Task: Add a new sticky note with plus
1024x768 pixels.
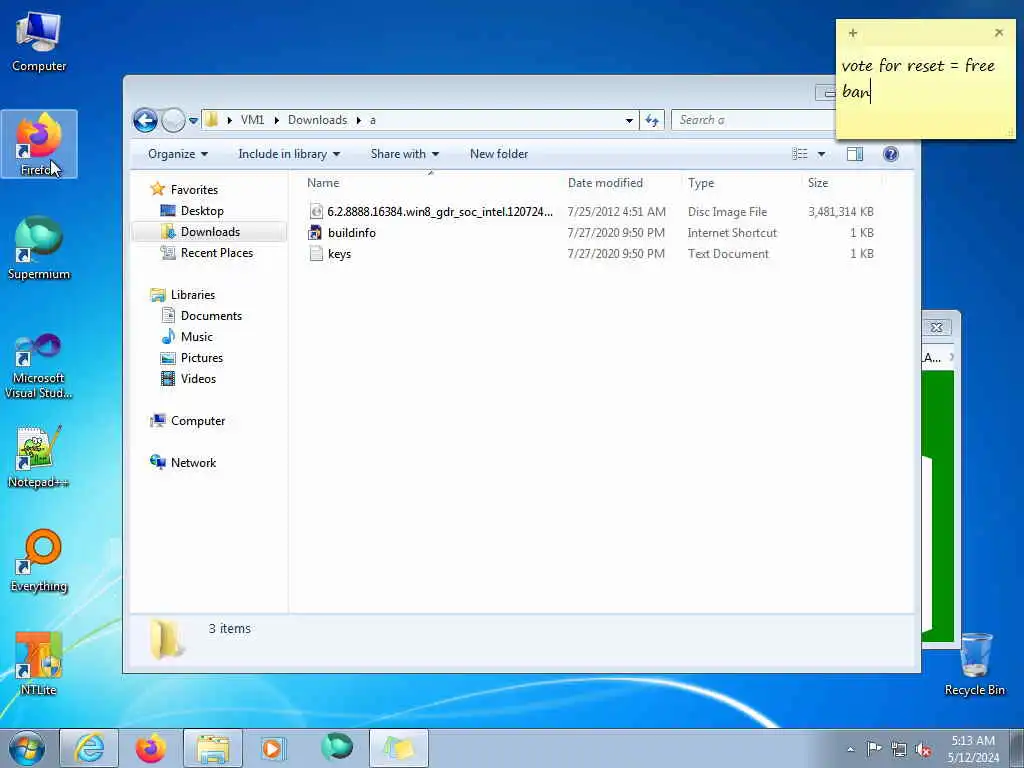Action: coord(852,33)
